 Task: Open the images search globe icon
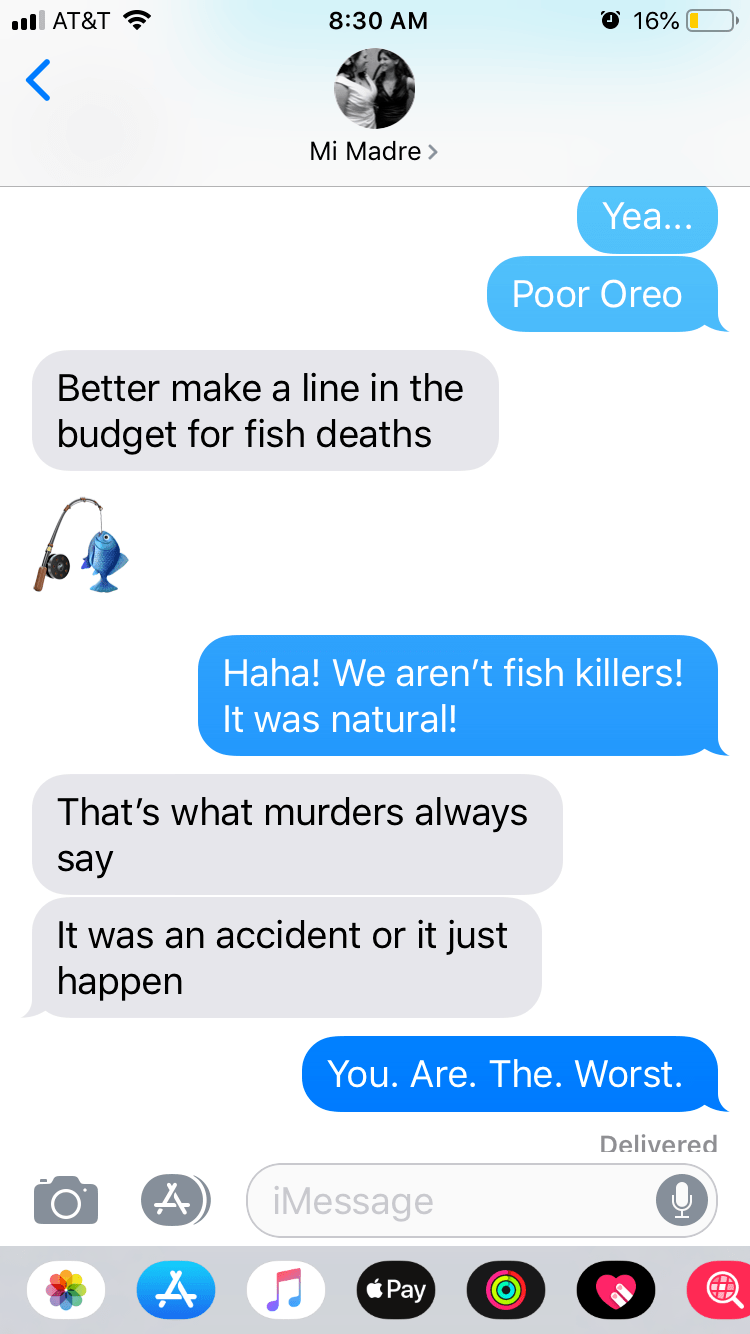pyautogui.click(x=720, y=1289)
